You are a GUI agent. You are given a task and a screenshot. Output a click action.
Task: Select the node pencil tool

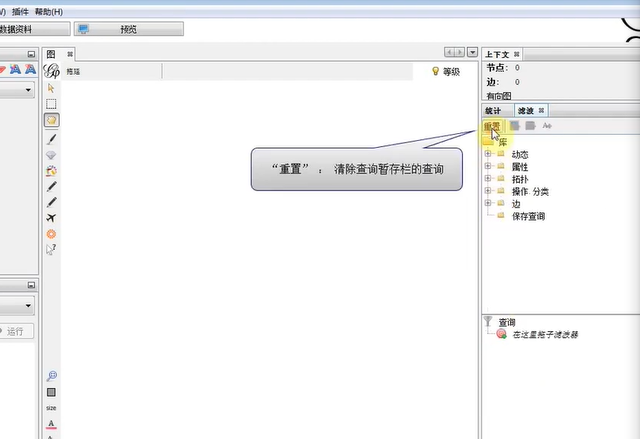(51, 186)
